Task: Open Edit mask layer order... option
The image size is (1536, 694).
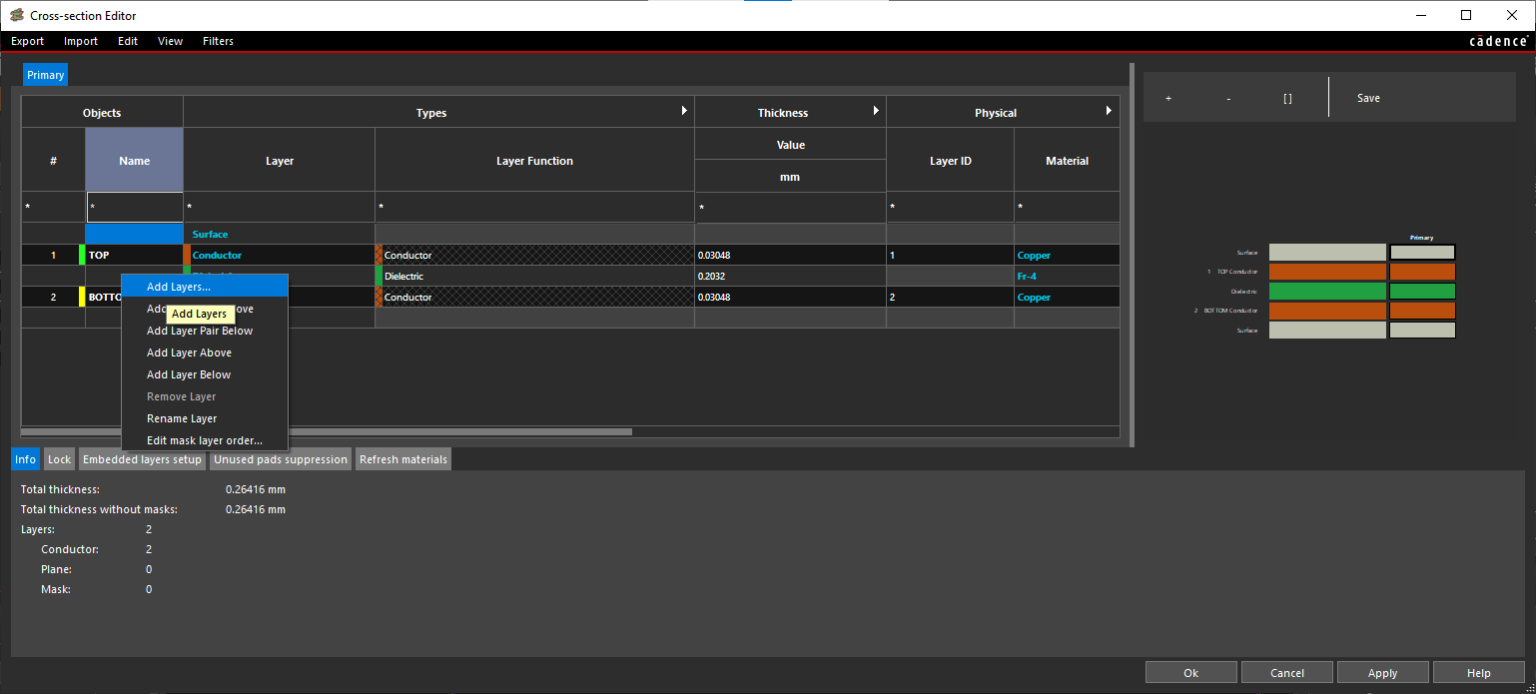Action: point(204,441)
